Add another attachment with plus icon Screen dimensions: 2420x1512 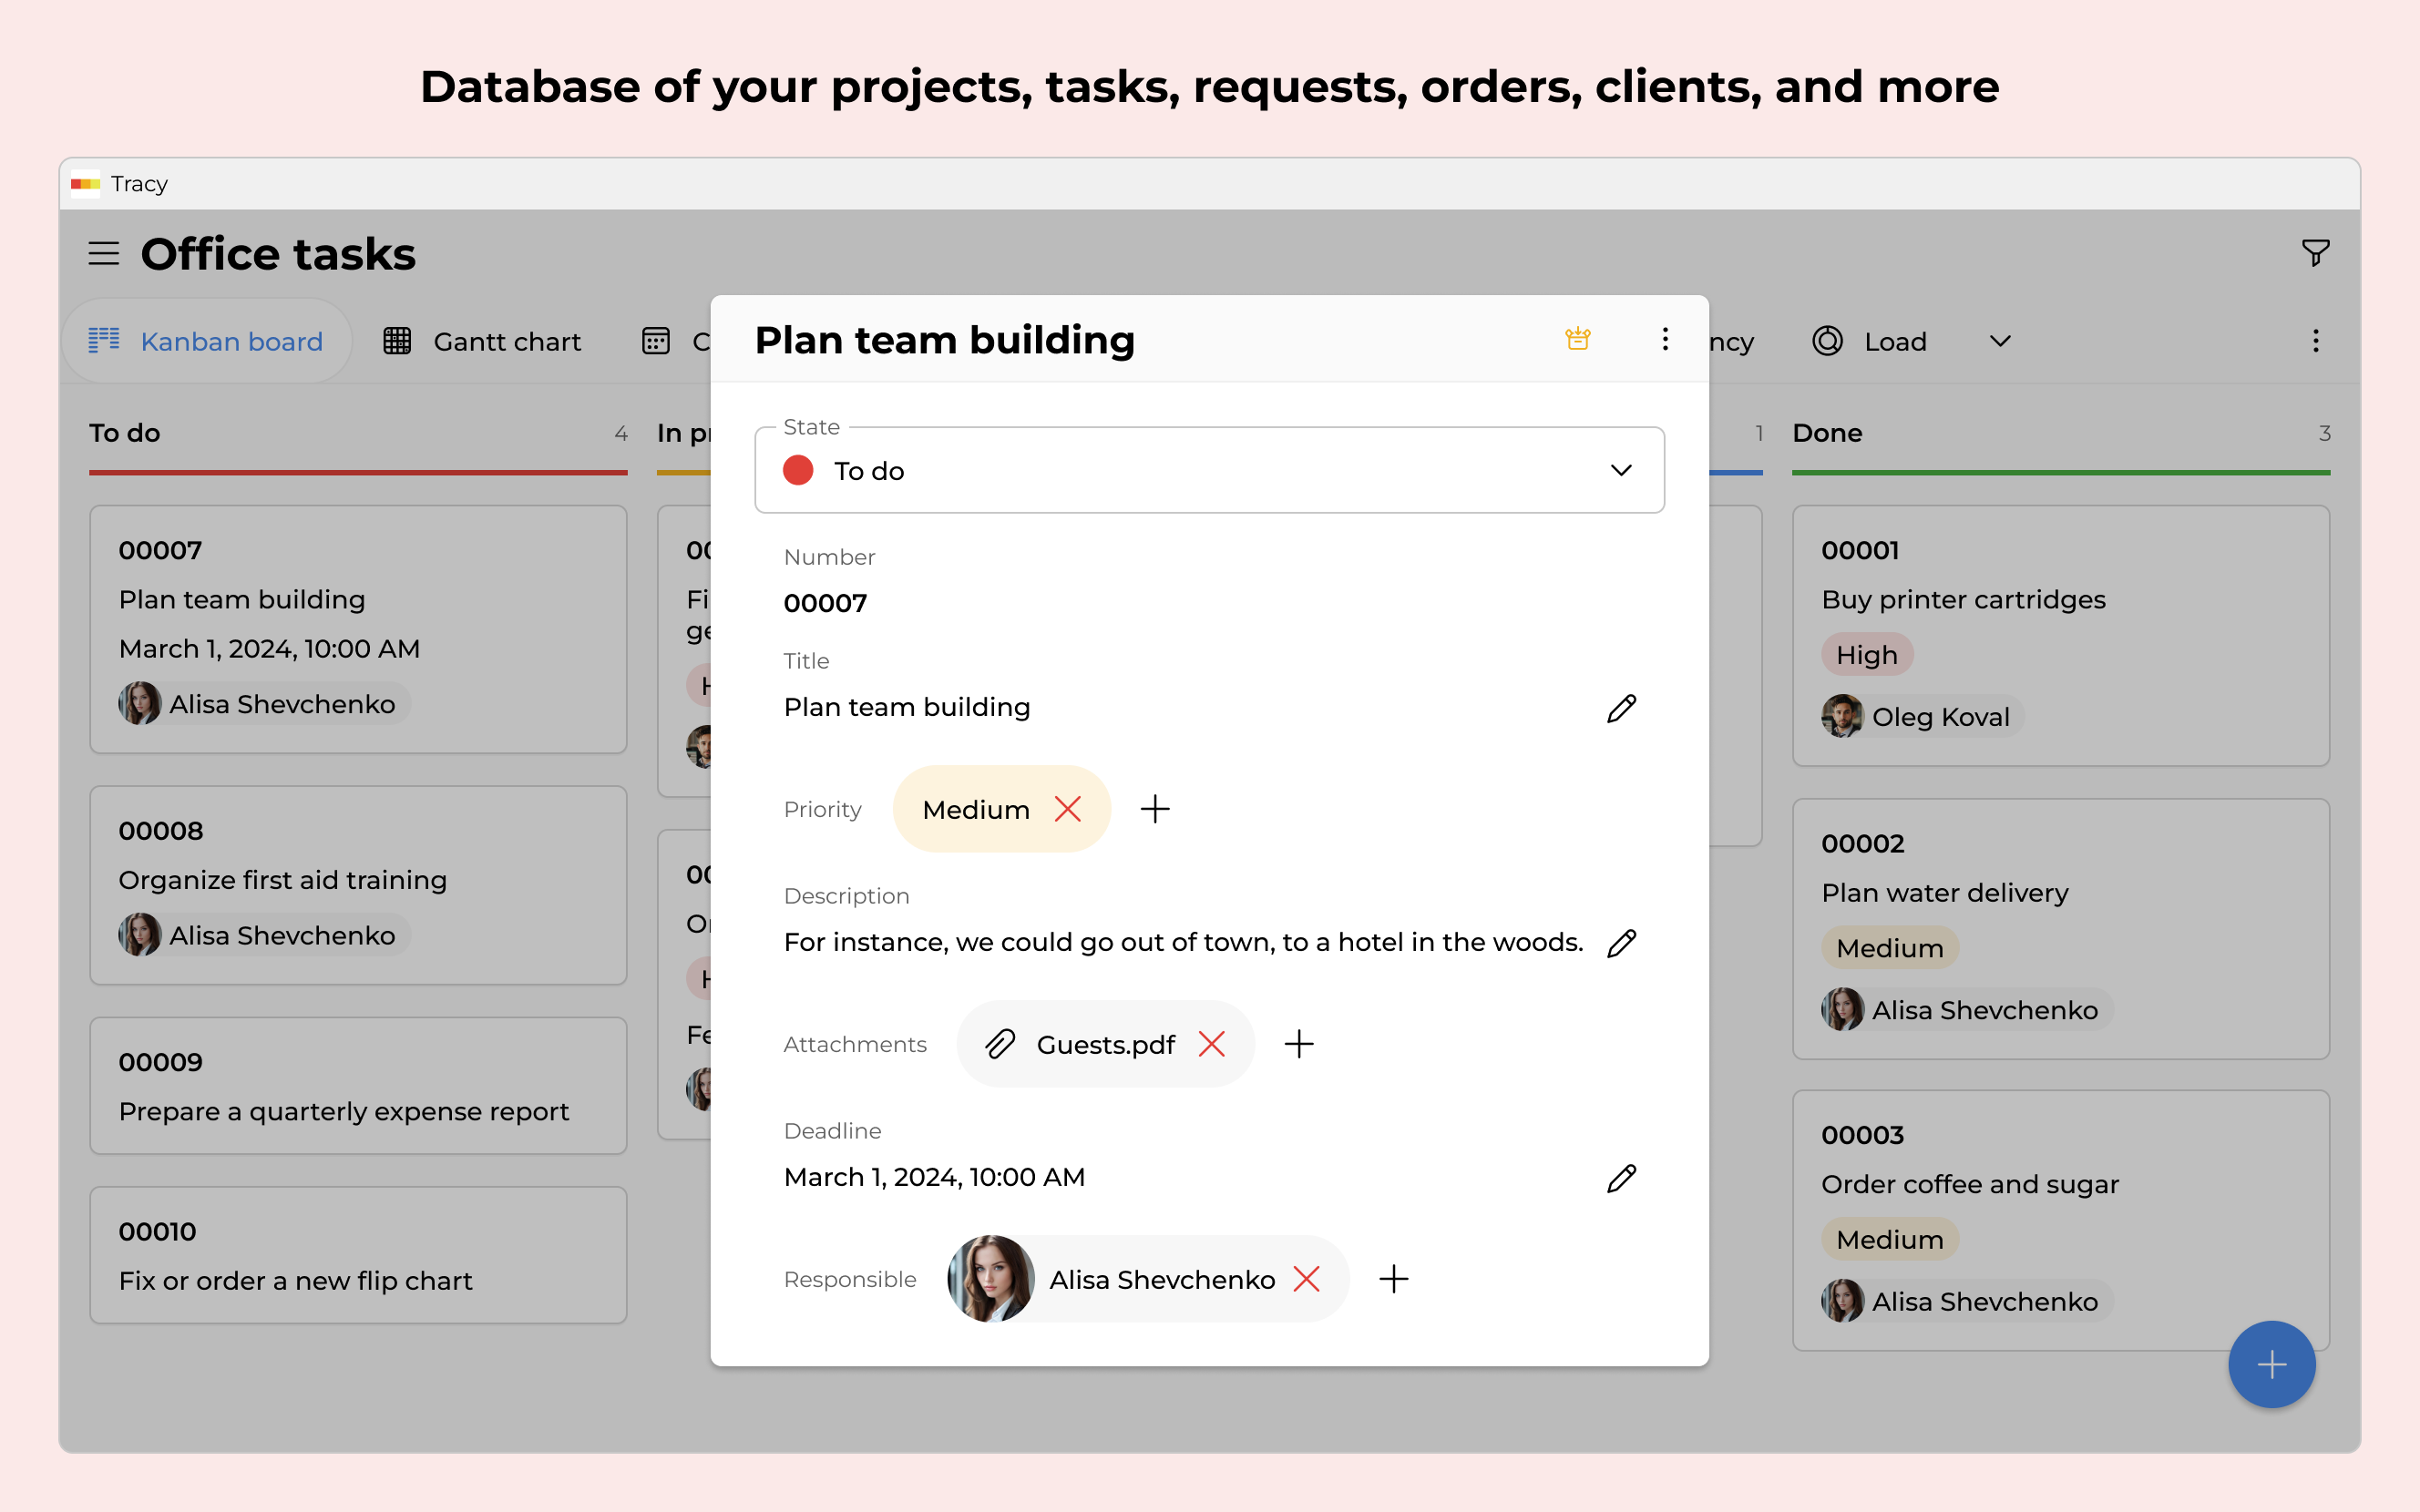1298,1044
